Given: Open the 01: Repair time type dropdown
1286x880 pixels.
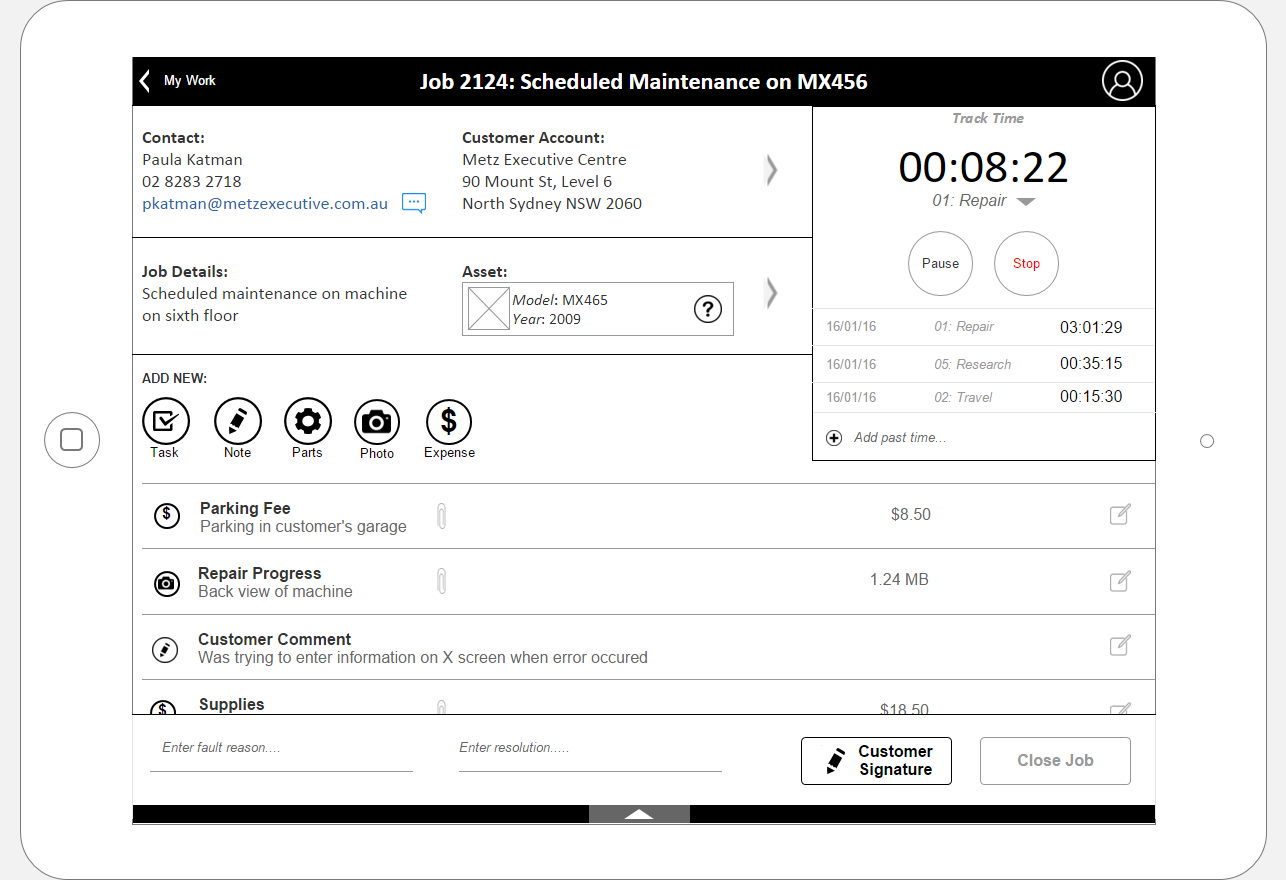Looking at the screenshot, I should (983, 201).
